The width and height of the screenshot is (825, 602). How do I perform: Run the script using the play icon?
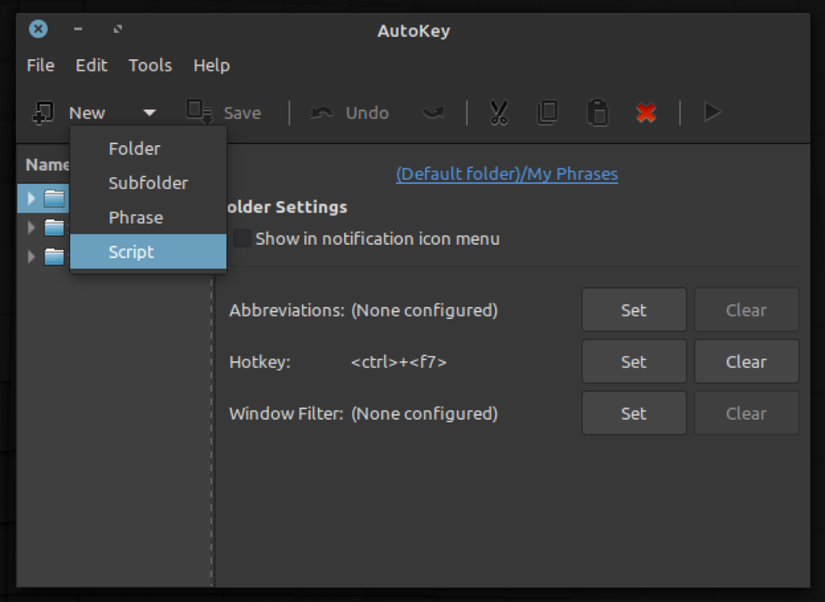[x=712, y=112]
